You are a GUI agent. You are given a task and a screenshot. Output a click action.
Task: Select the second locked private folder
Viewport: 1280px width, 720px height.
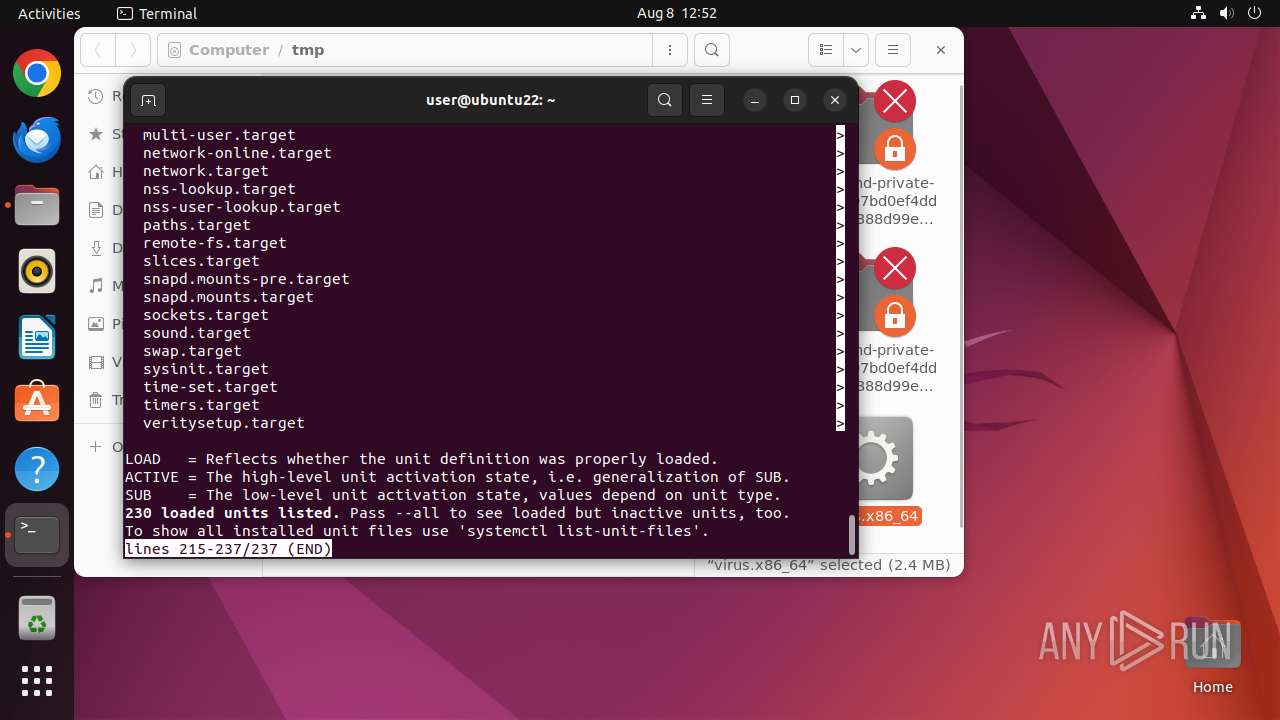coord(895,322)
